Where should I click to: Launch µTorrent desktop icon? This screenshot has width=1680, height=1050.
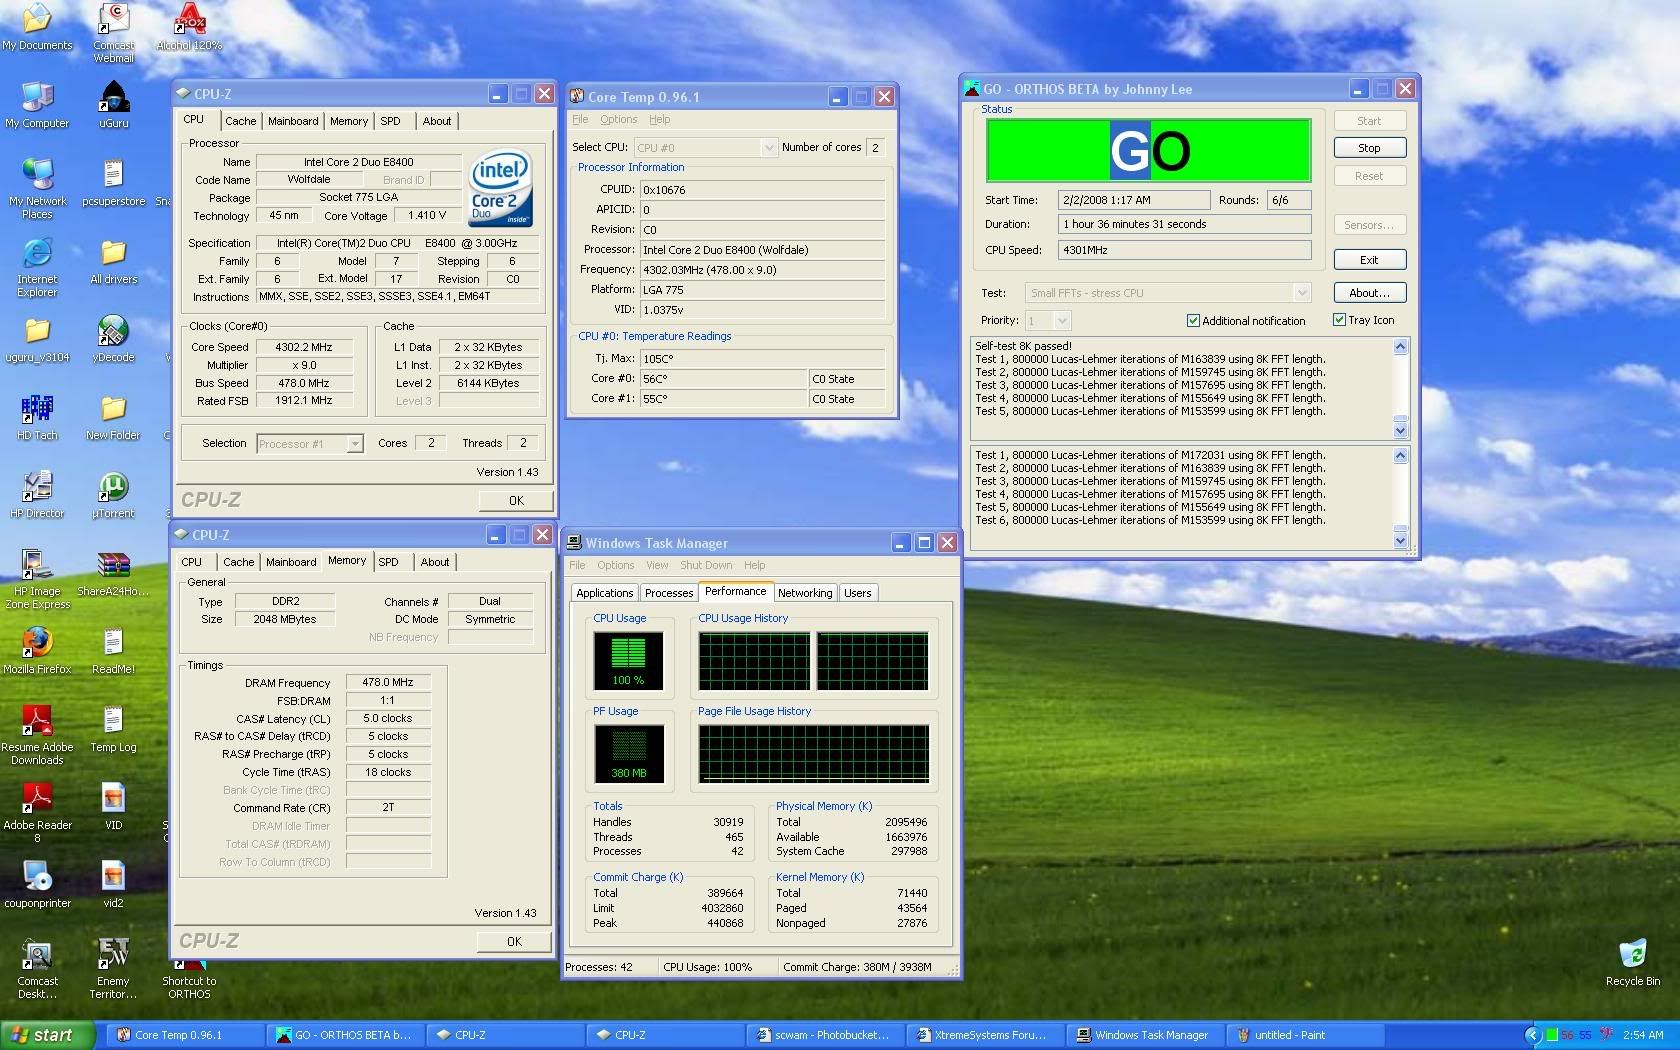tap(114, 494)
